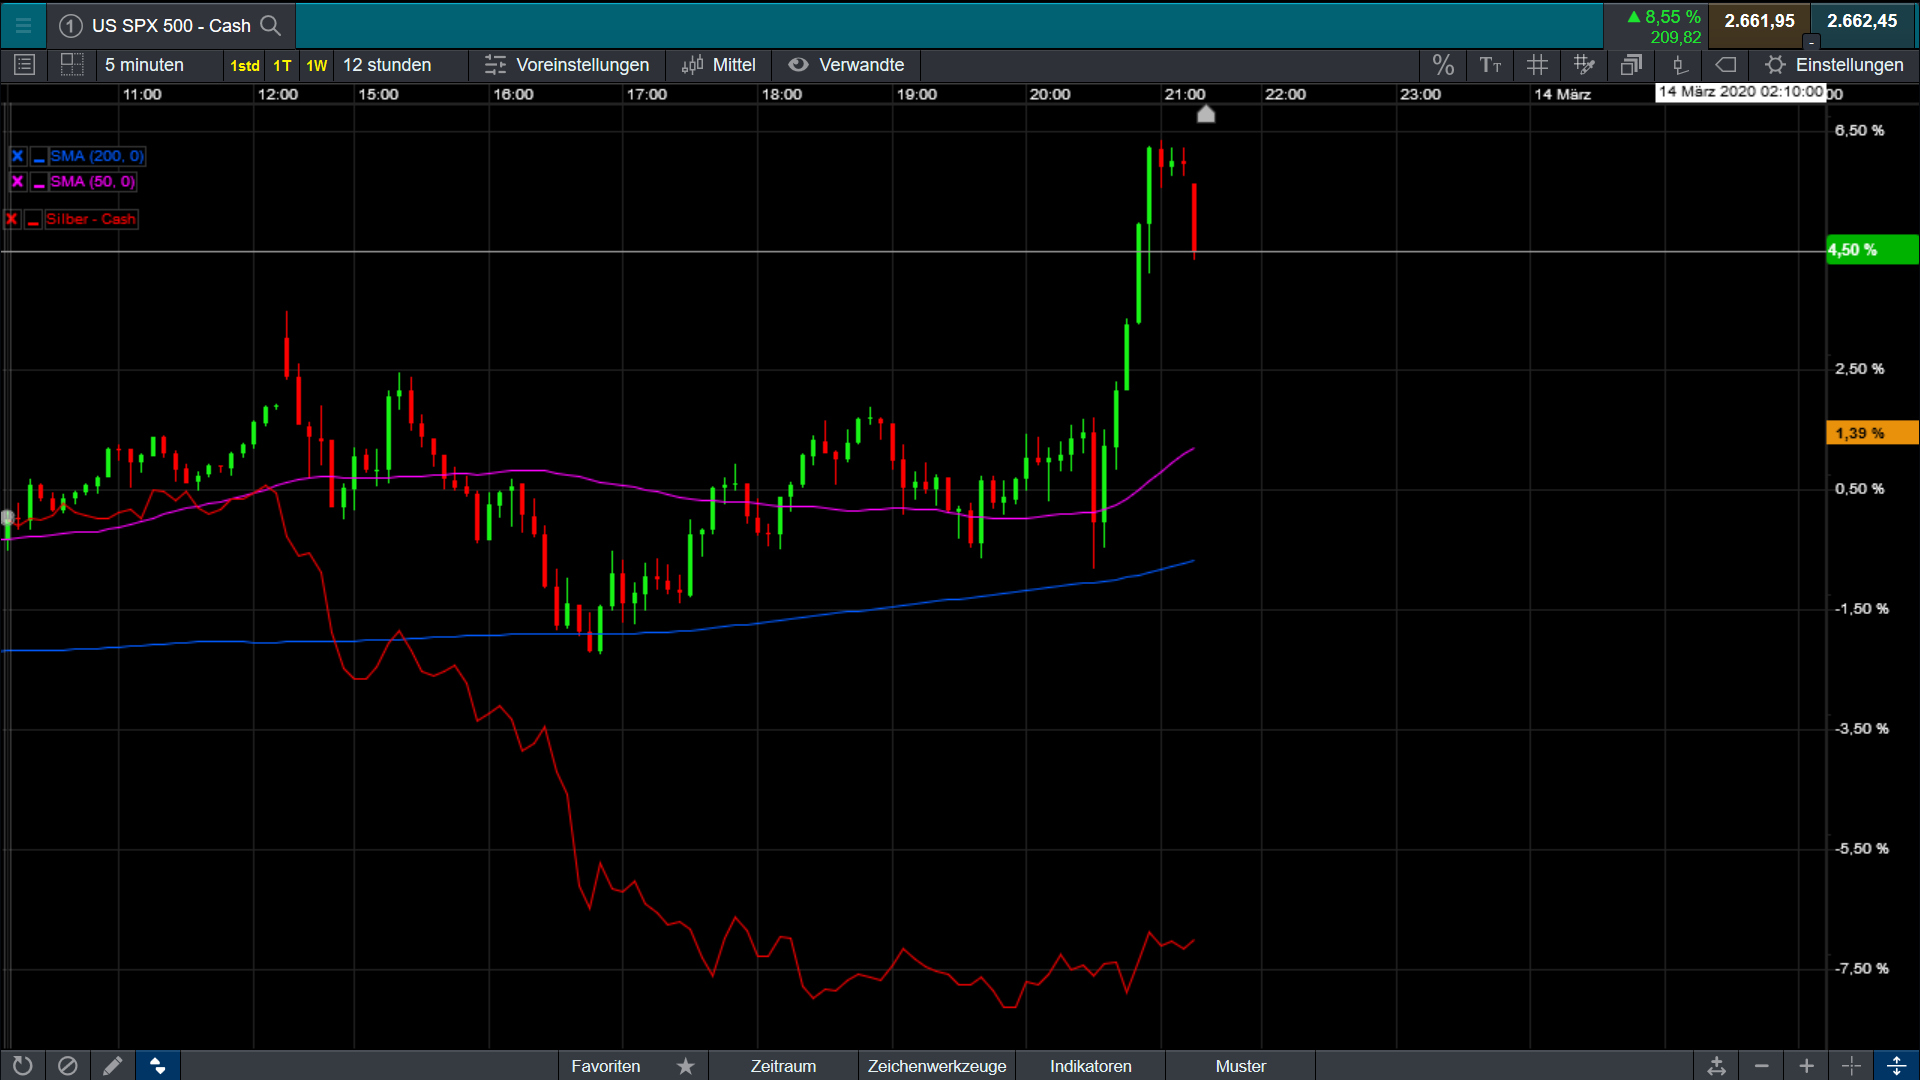This screenshot has width=1920, height=1080.
Task: Open the Zeichenwerkzeuge menu
Action: point(936,1066)
